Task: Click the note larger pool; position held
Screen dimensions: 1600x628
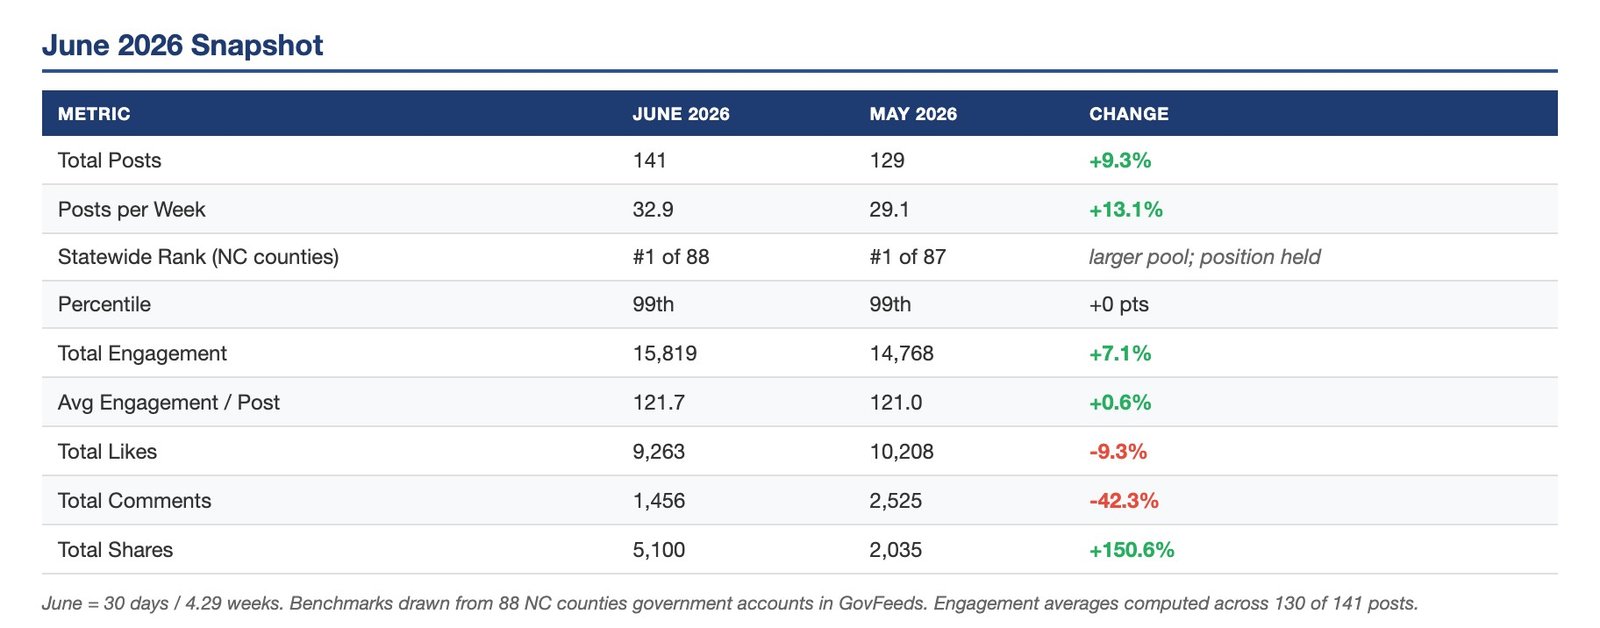Action: (1205, 257)
